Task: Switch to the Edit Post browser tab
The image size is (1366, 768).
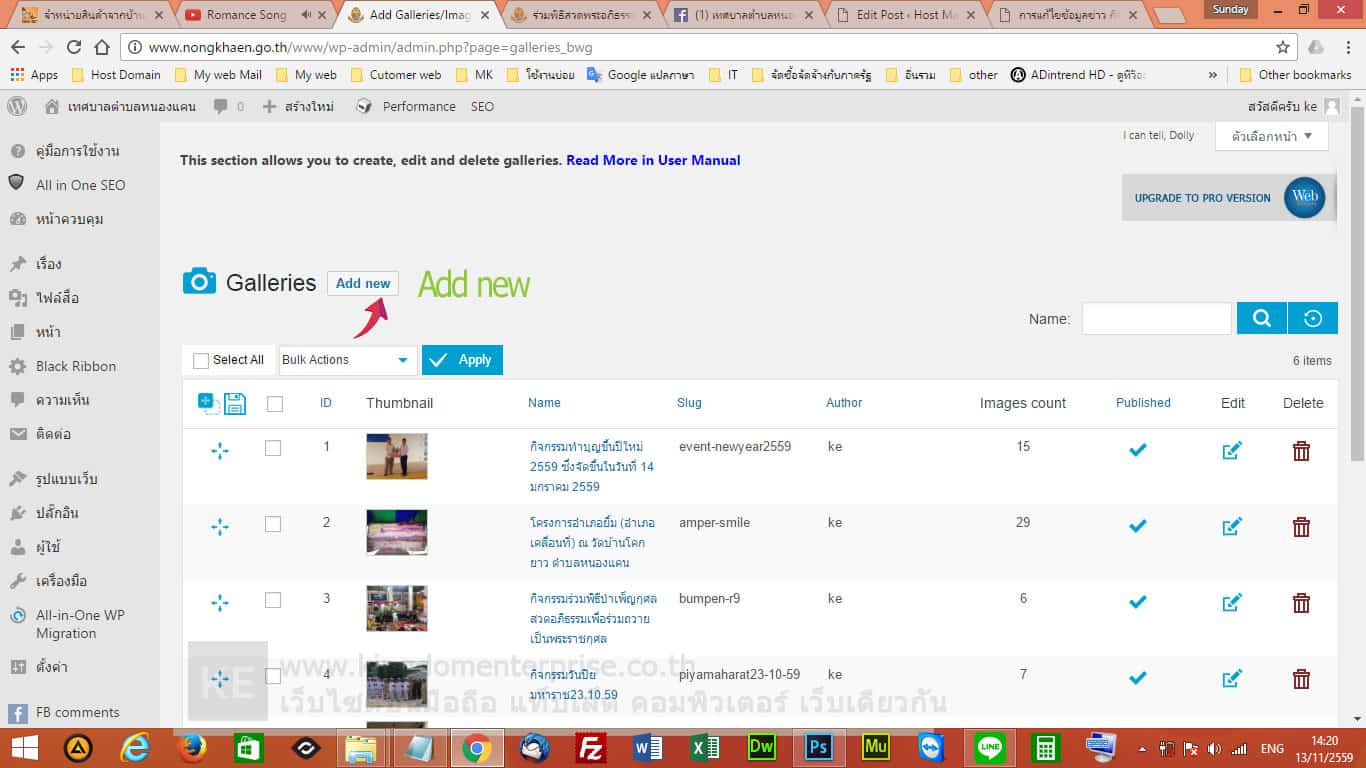Action: [x=906, y=15]
